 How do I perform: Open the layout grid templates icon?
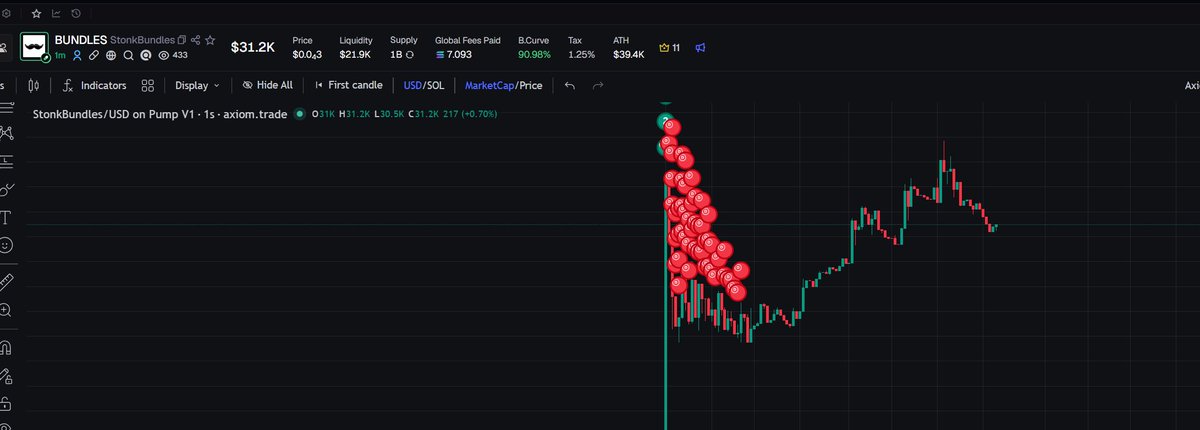pos(148,85)
